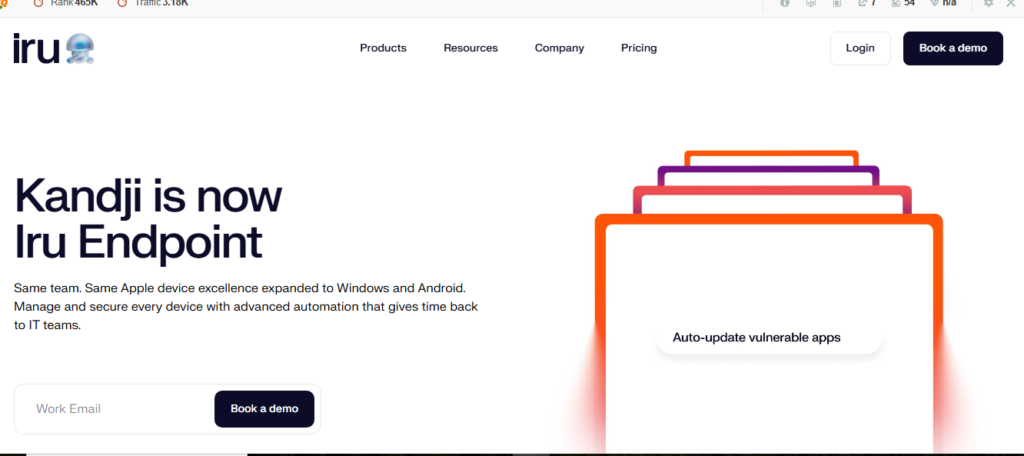Expand the Products navigation menu

pyautogui.click(x=383, y=48)
